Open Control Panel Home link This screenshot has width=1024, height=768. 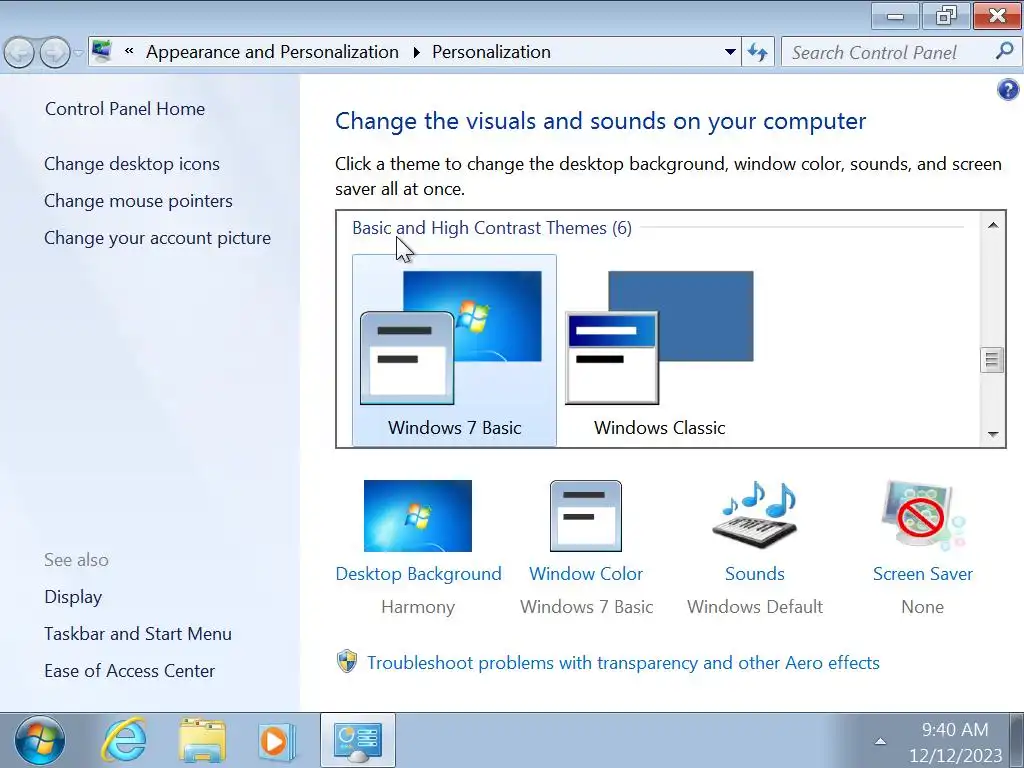125,108
